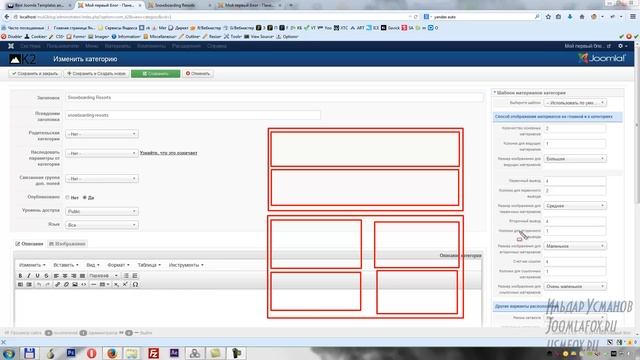Screen dimensions: 640x360
Task: Align text right in the editor
Action: (74, 276)
